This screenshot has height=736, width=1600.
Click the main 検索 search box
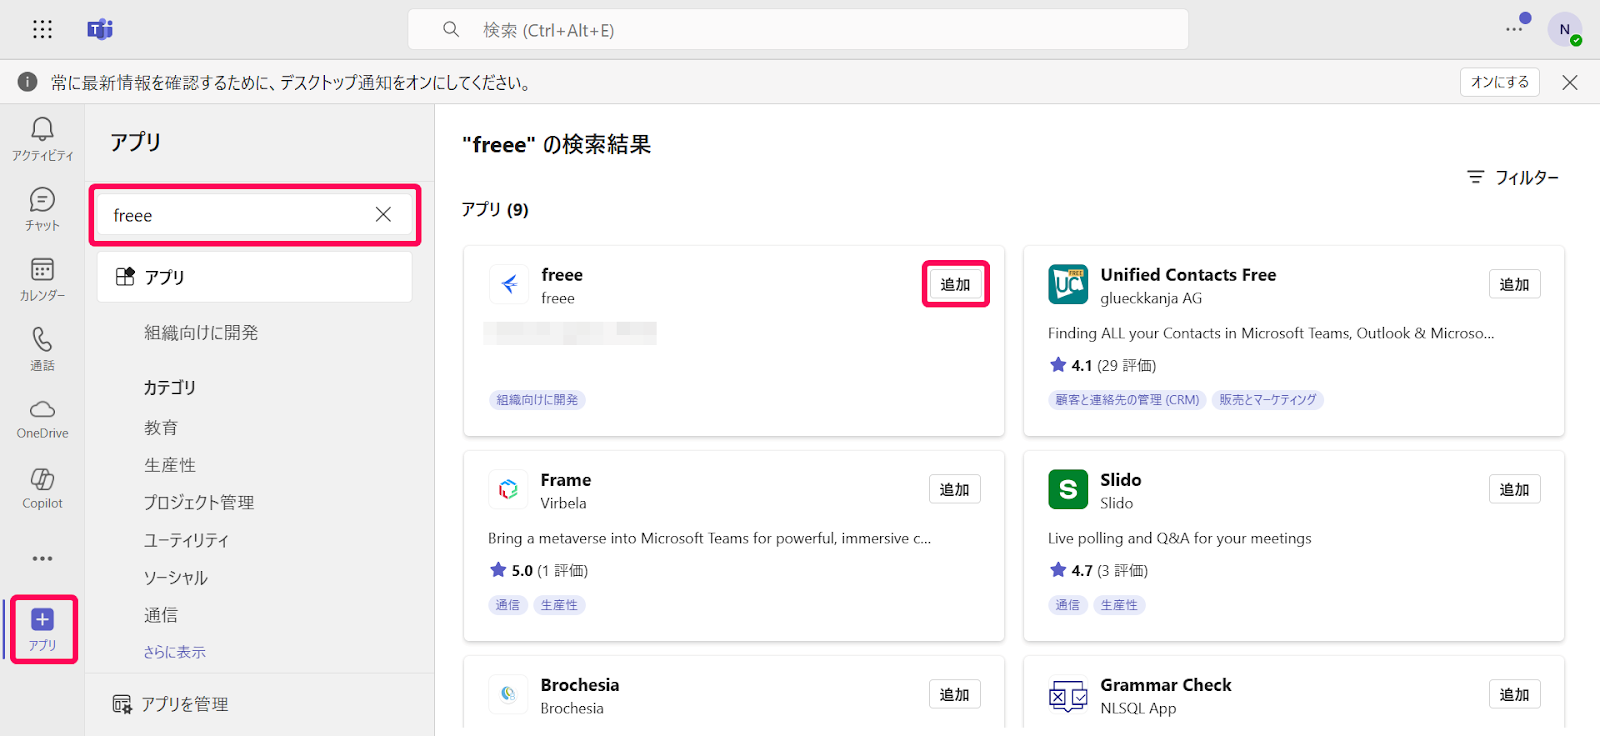tap(798, 29)
